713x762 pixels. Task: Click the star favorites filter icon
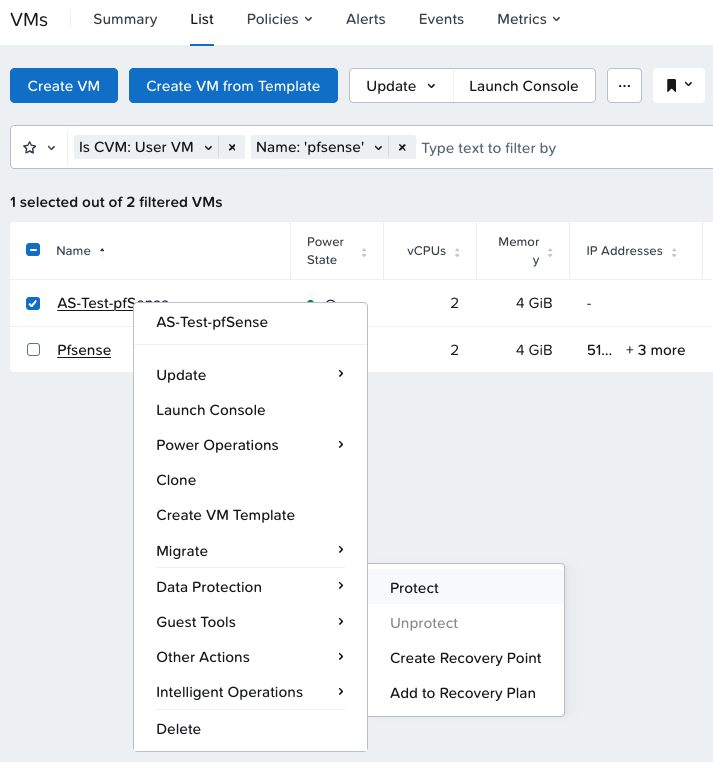30,147
